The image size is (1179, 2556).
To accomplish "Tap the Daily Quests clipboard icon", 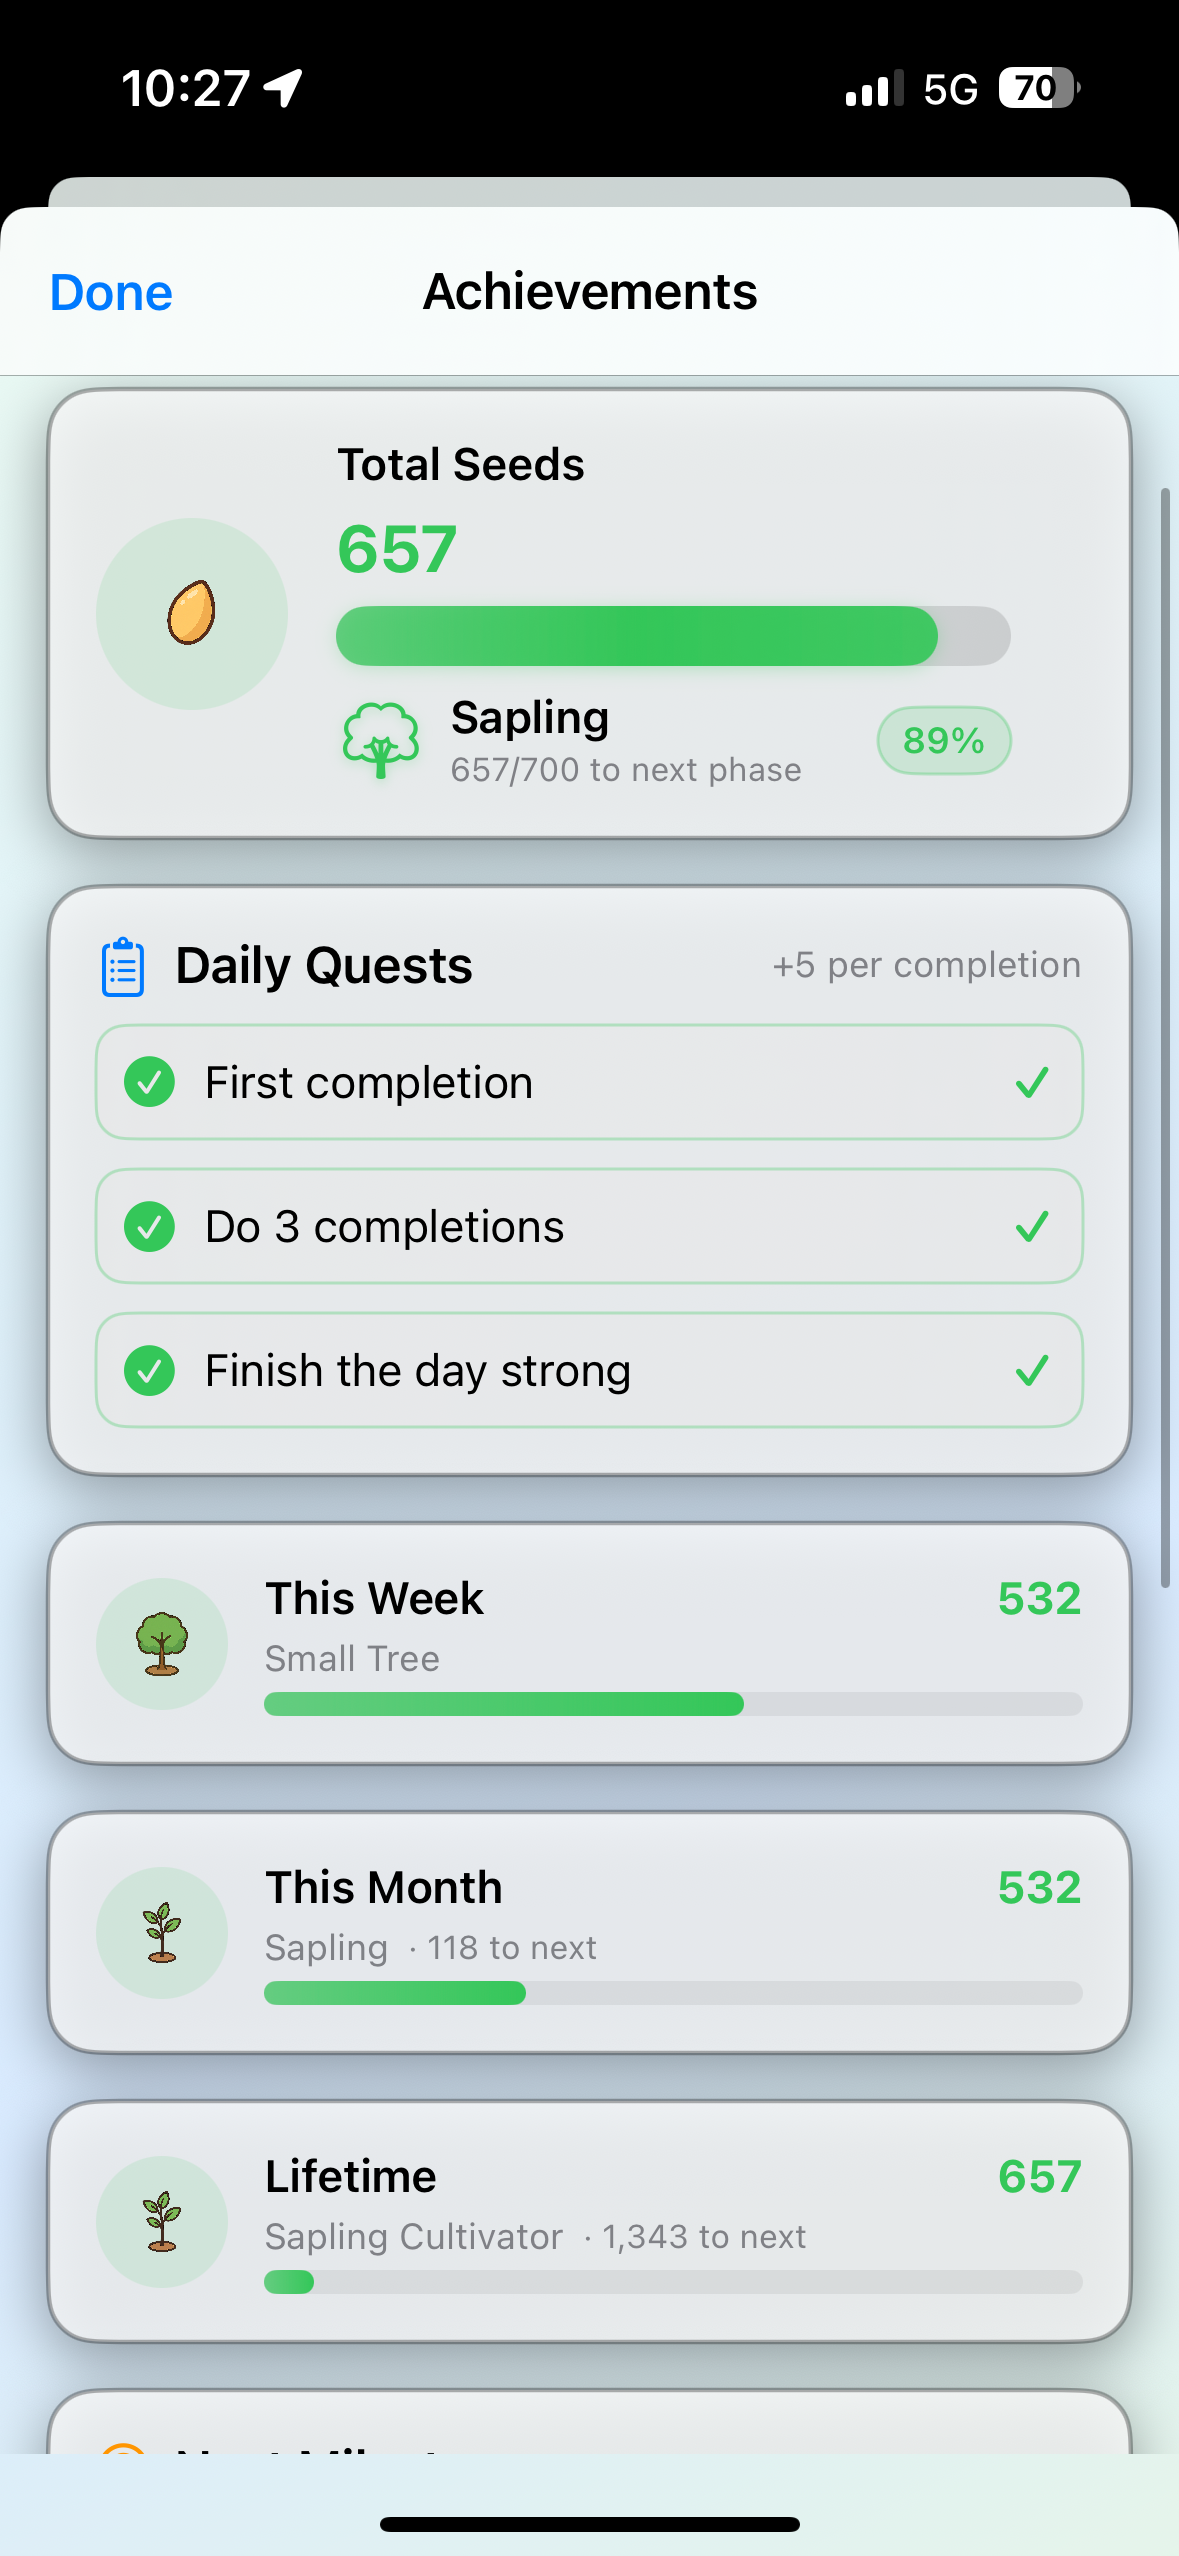I will [x=123, y=967].
